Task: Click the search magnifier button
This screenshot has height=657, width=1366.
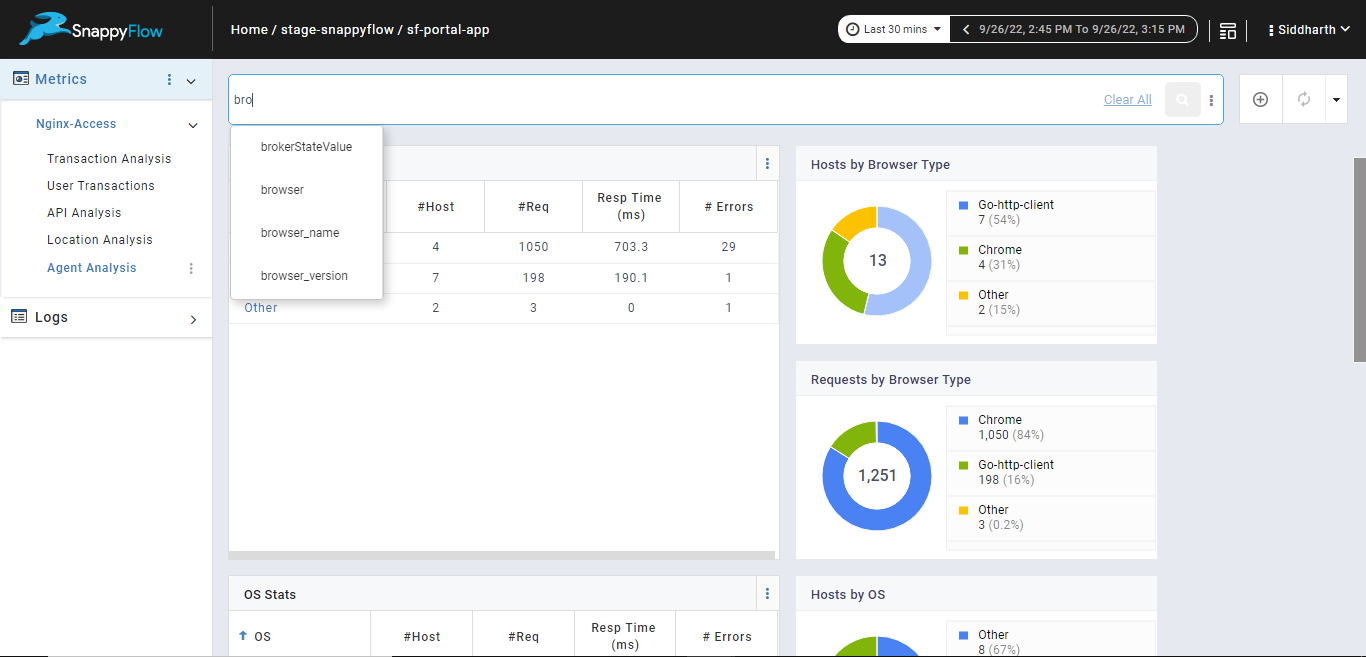Action: click(x=1183, y=100)
